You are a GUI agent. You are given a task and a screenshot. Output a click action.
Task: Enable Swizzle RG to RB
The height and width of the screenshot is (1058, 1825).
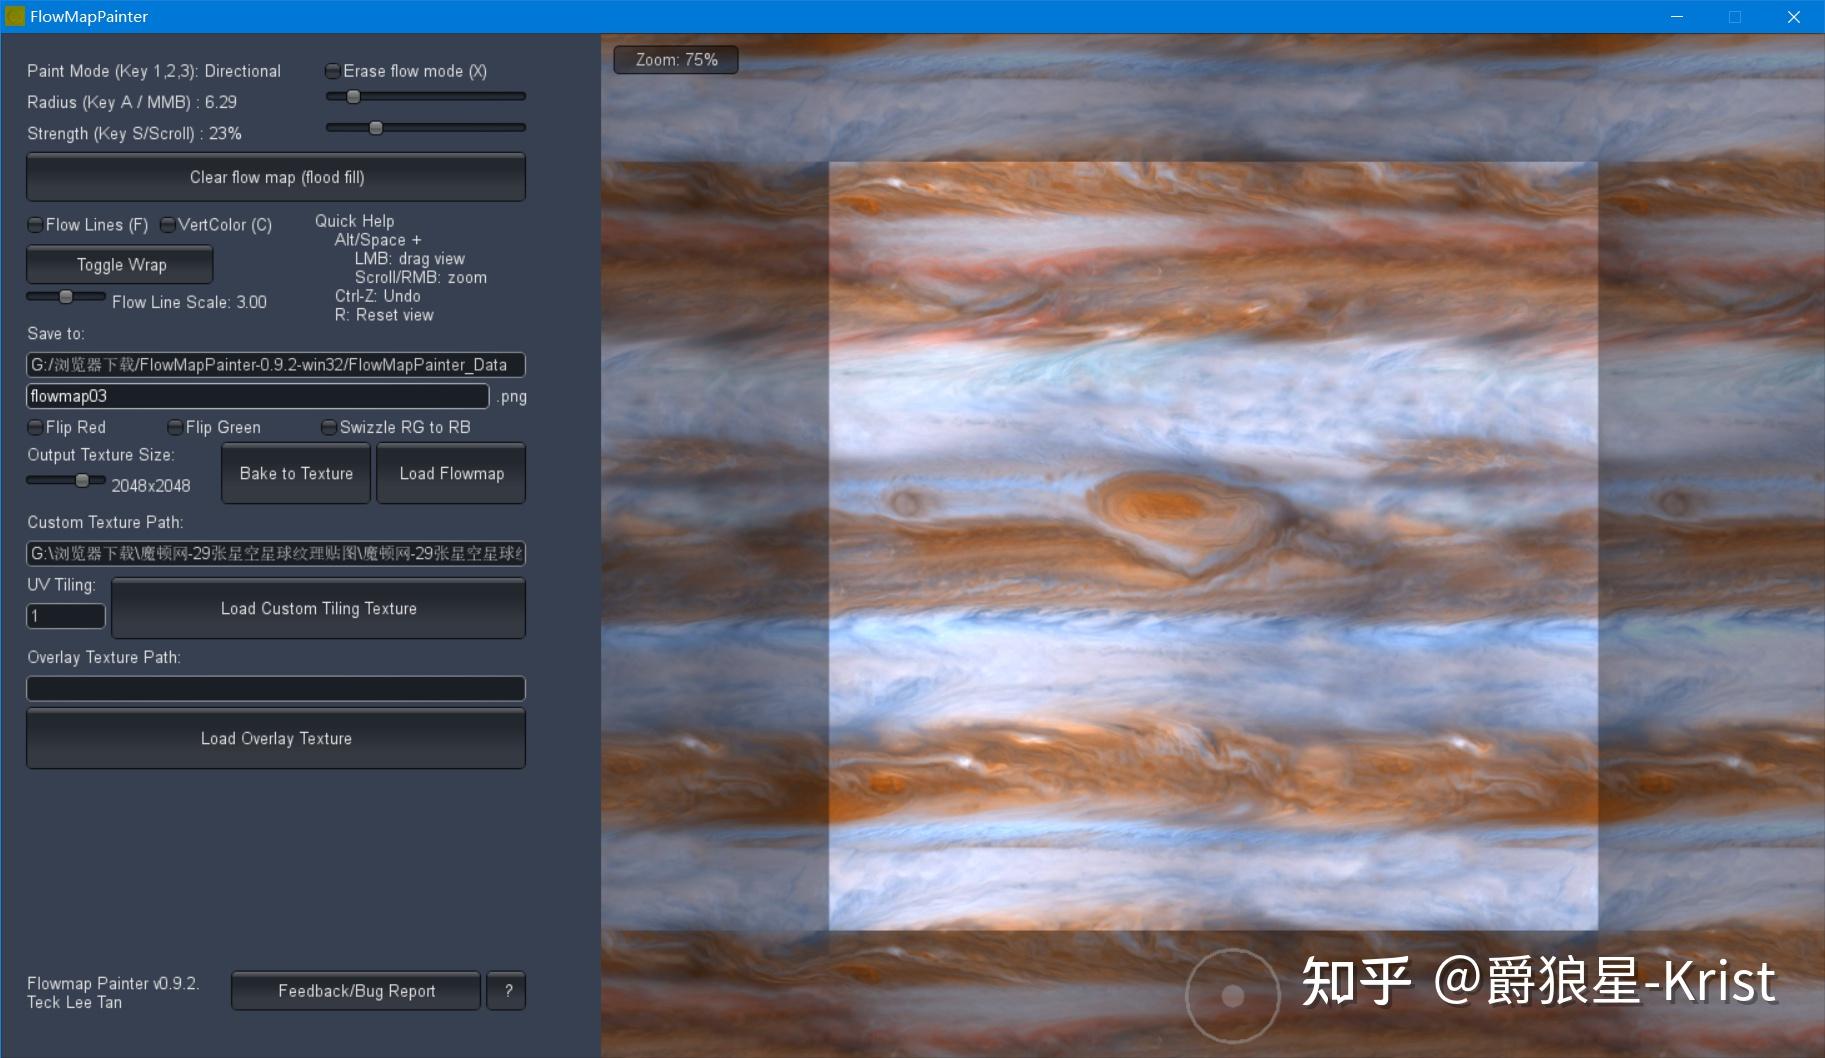[x=329, y=427]
